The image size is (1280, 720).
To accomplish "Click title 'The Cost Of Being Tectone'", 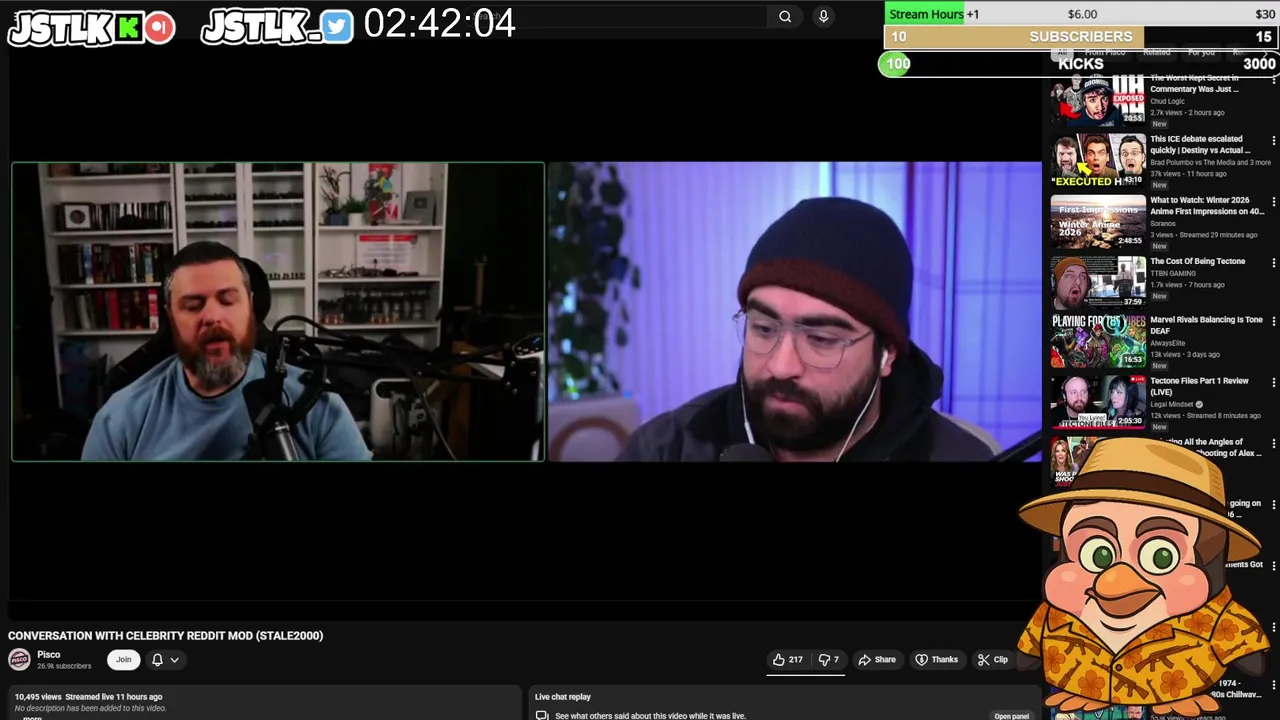I will [1197, 261].
